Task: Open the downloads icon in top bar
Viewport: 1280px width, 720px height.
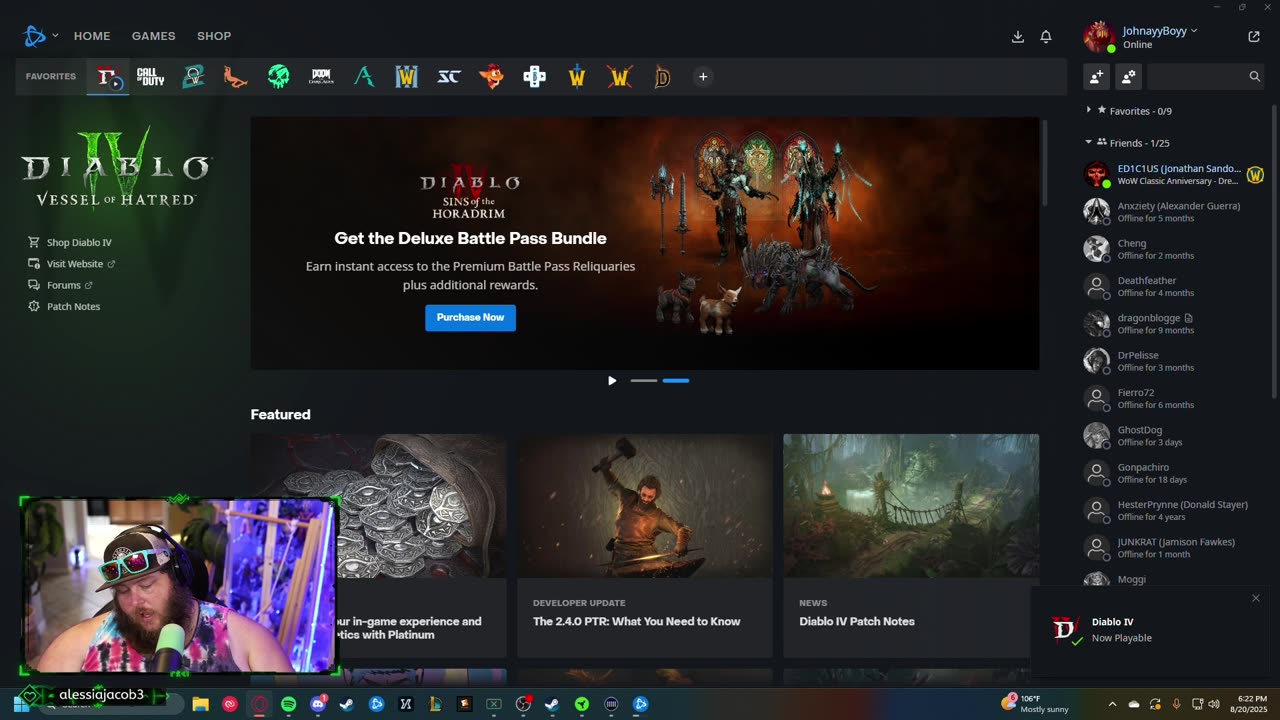Action: 1018,37
